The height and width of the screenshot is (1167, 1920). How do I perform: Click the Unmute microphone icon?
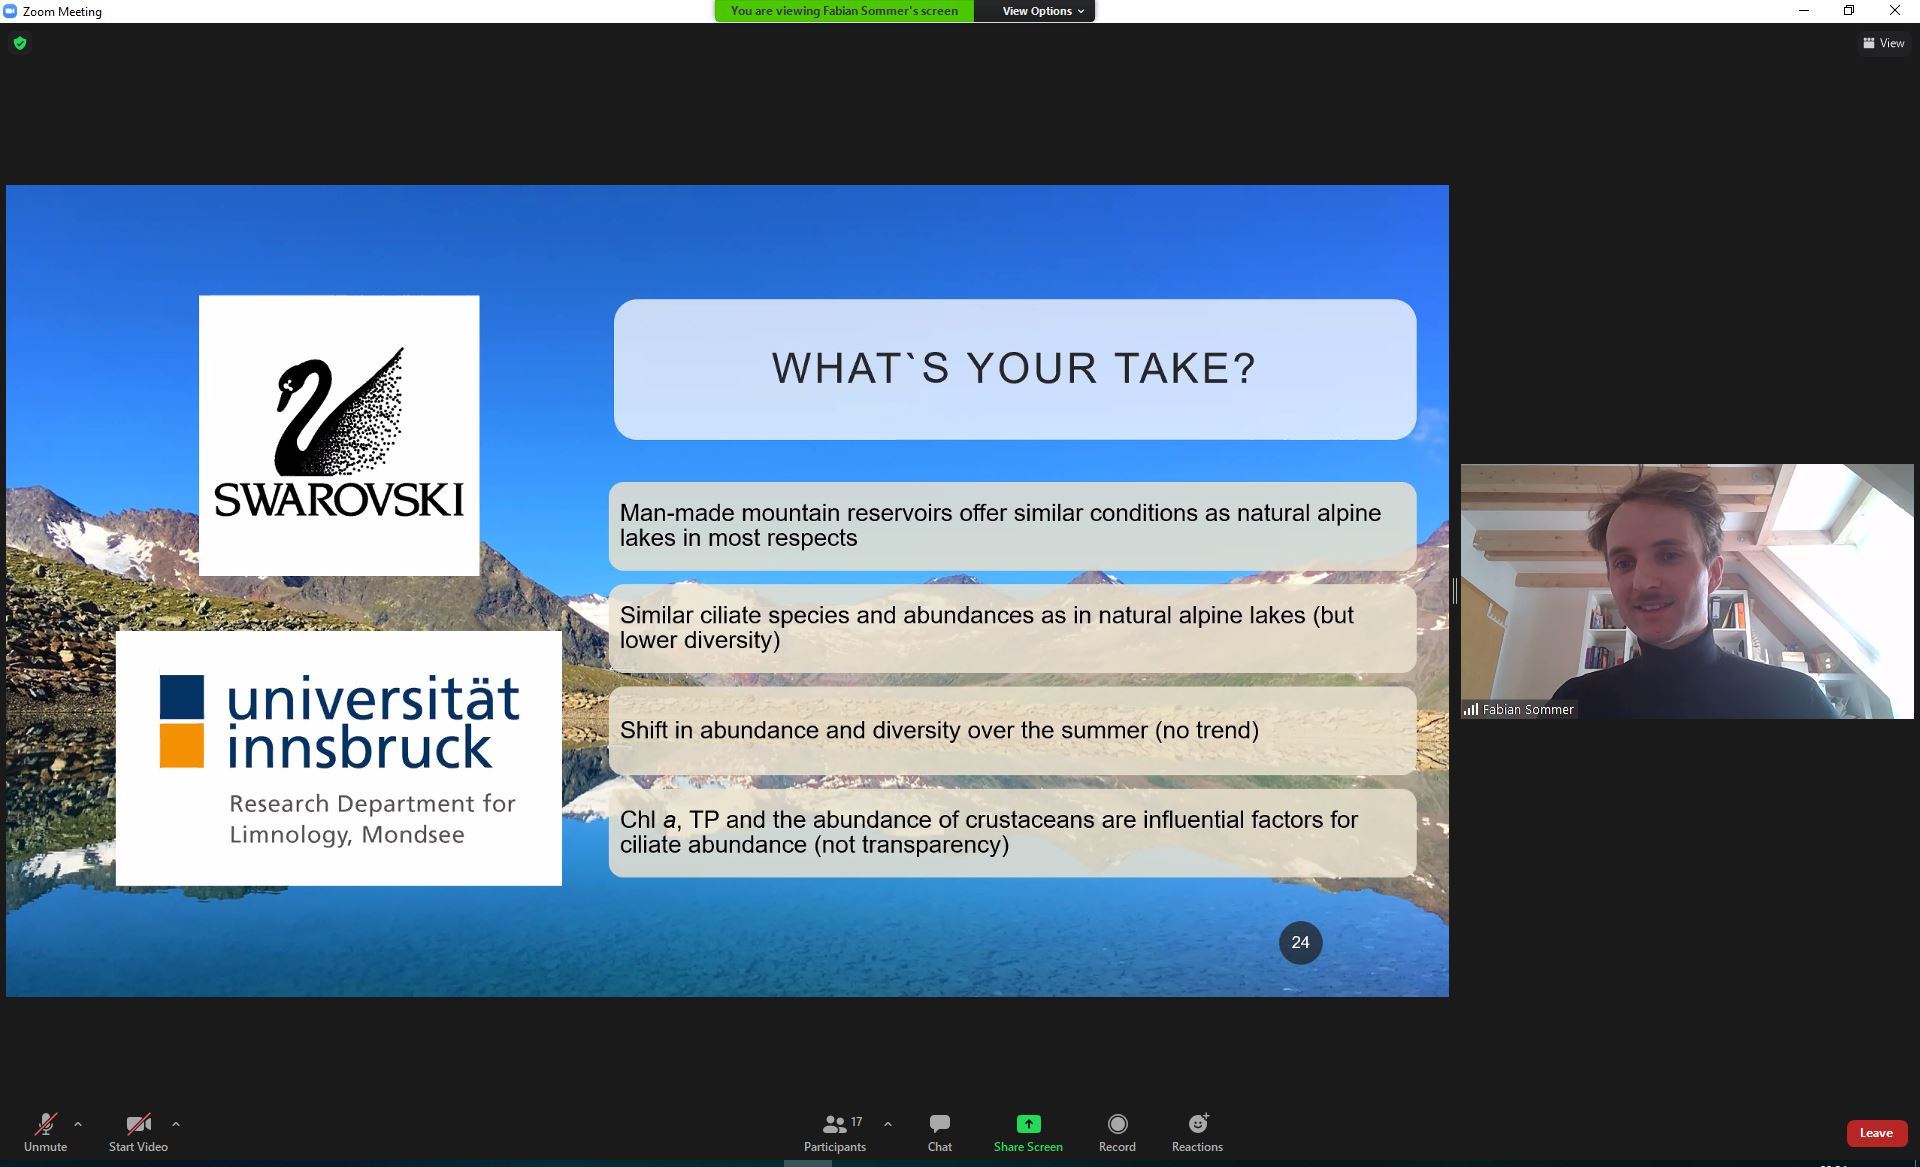[45, 1124]
